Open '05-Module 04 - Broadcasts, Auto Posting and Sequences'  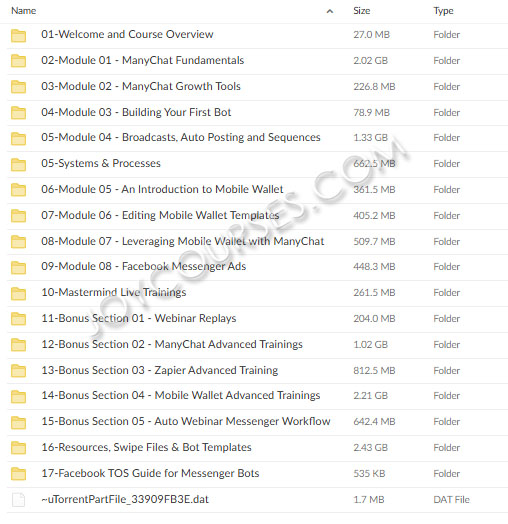coord(181,137)
